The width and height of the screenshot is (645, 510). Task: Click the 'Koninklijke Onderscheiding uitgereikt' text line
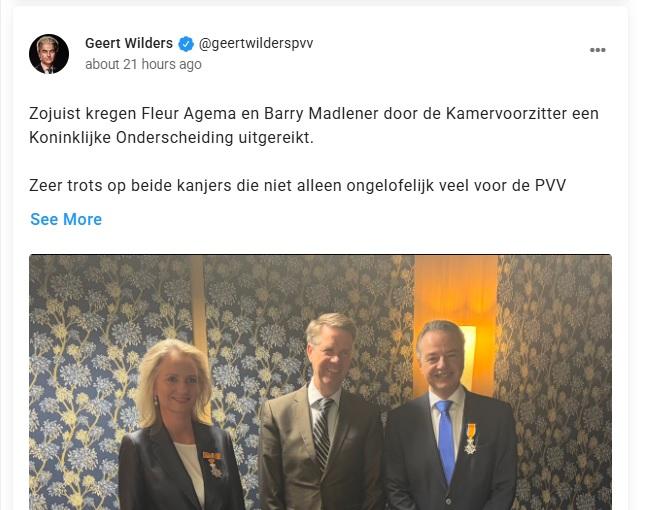(x=171, y=138)
